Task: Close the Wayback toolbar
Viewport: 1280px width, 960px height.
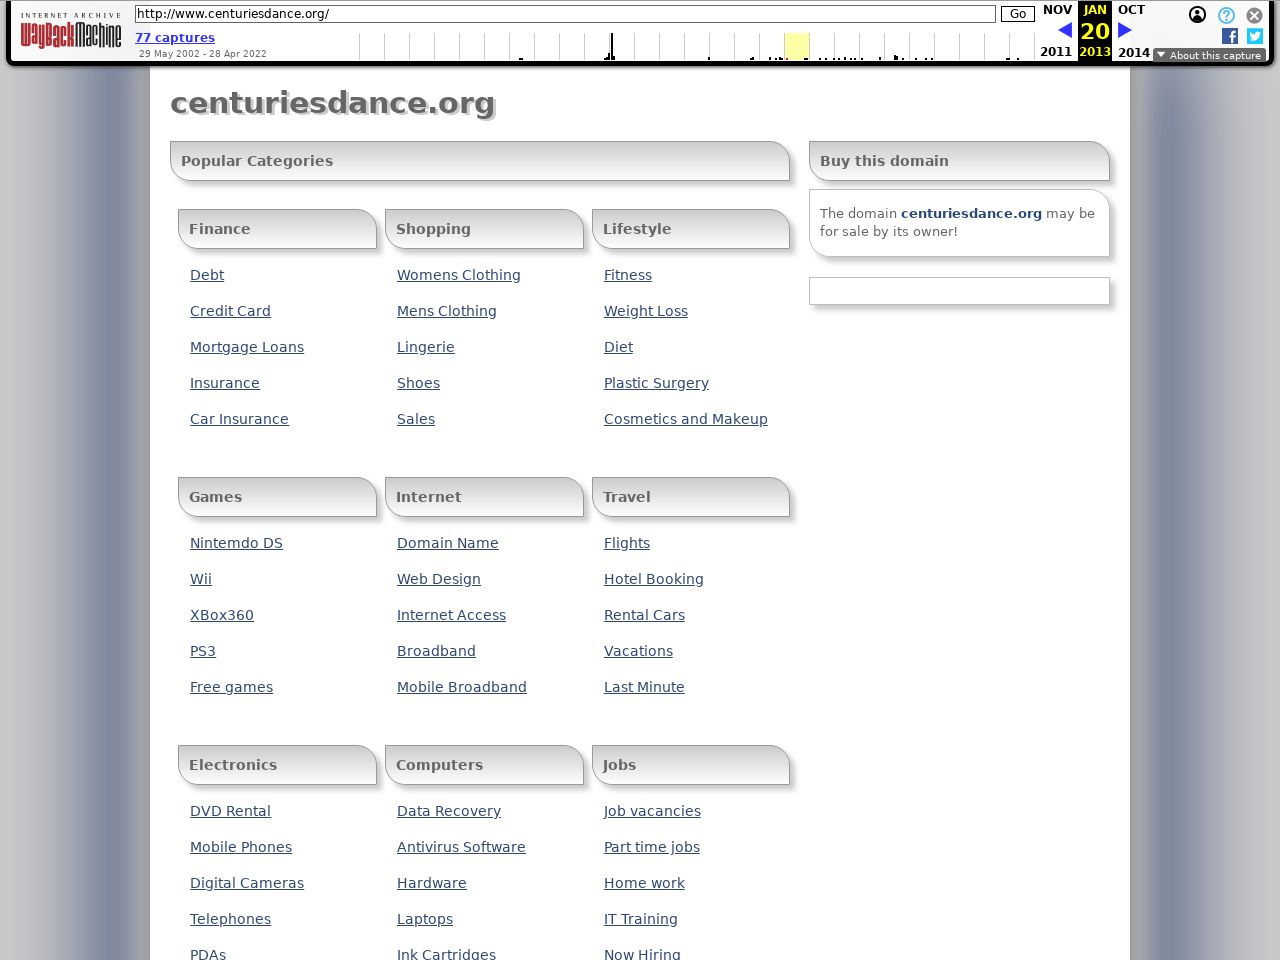Action: [1254, 15]
